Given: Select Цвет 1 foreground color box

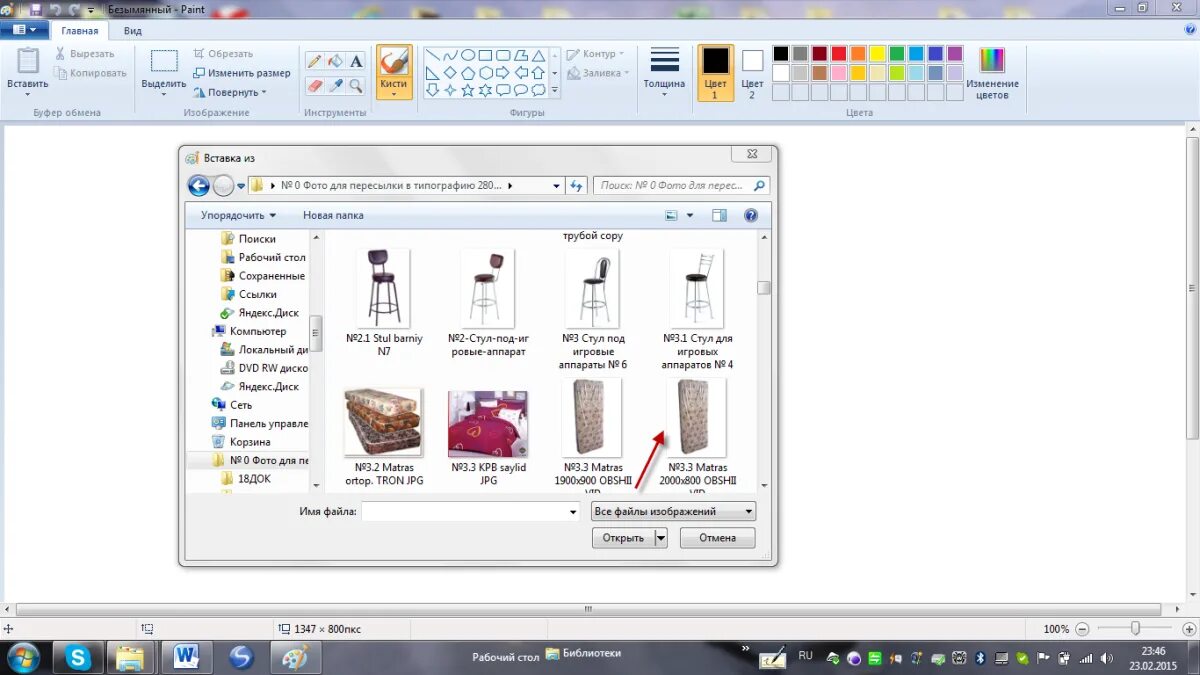Looking at the screenshot, I should click(x=715, y=72).
